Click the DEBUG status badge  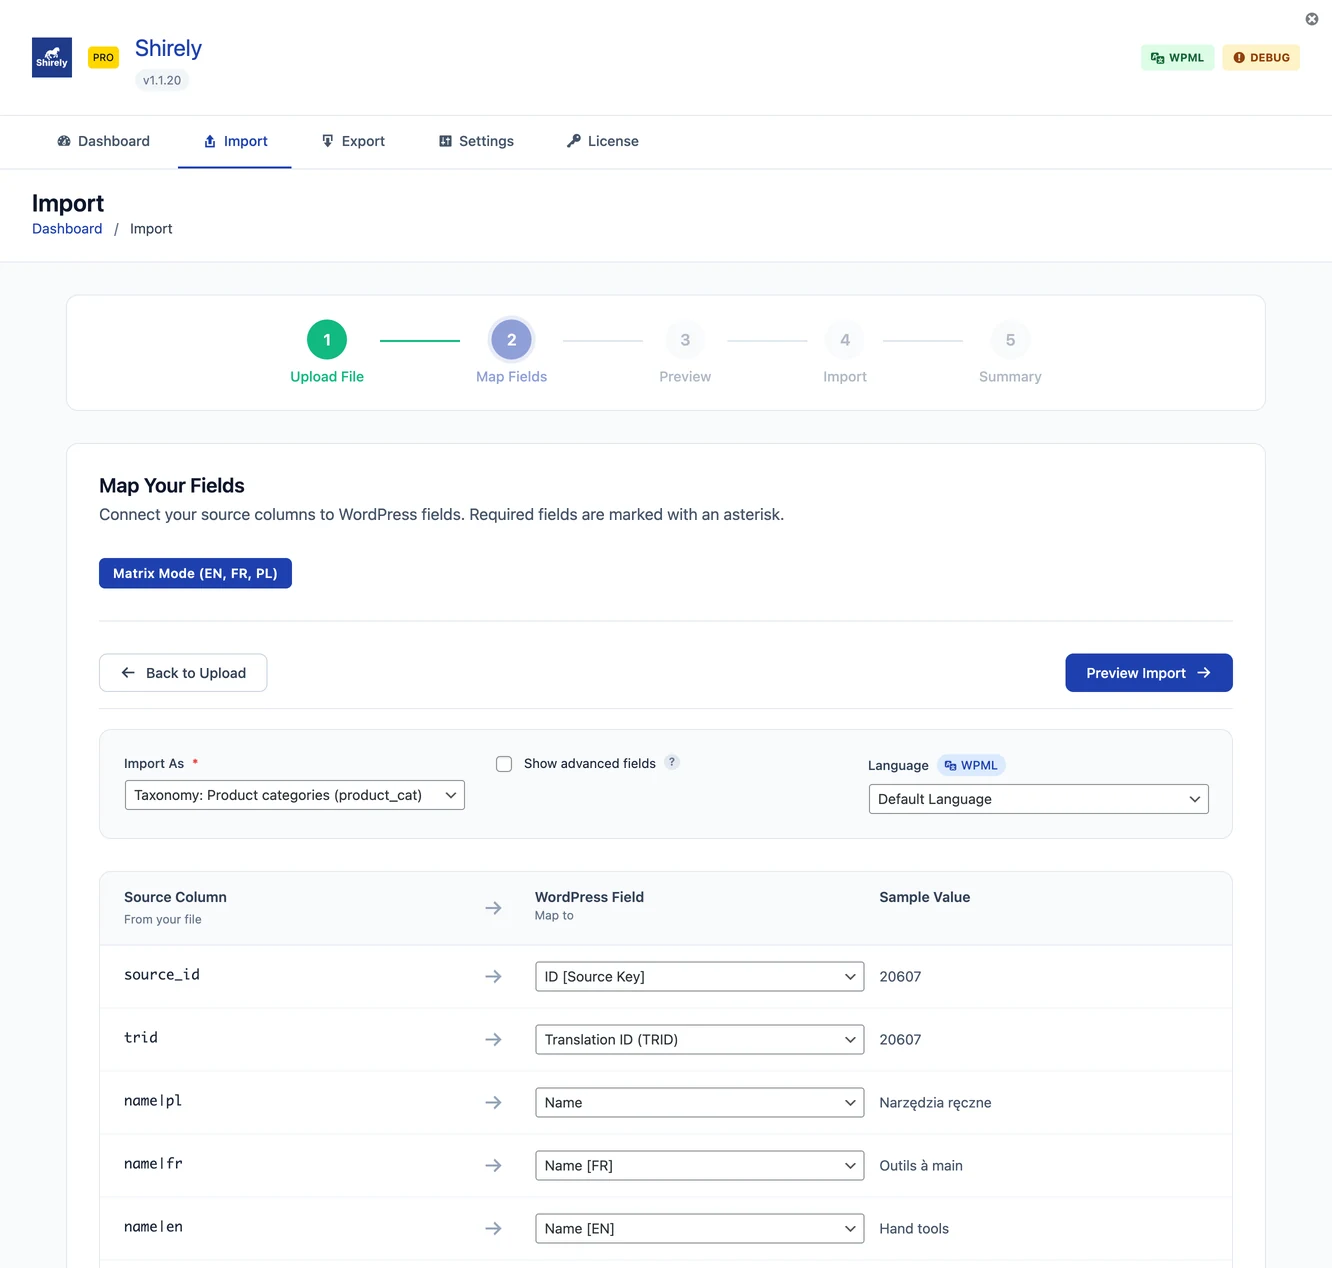(x=1261, y=58)
